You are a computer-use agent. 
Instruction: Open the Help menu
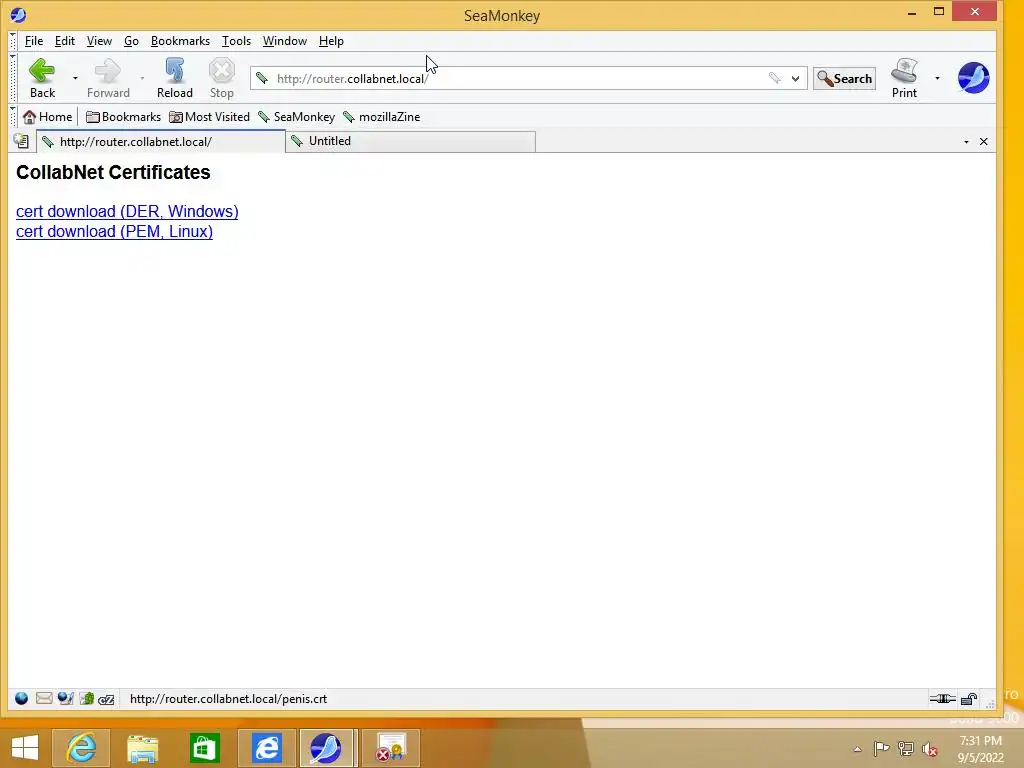(331, 40)
